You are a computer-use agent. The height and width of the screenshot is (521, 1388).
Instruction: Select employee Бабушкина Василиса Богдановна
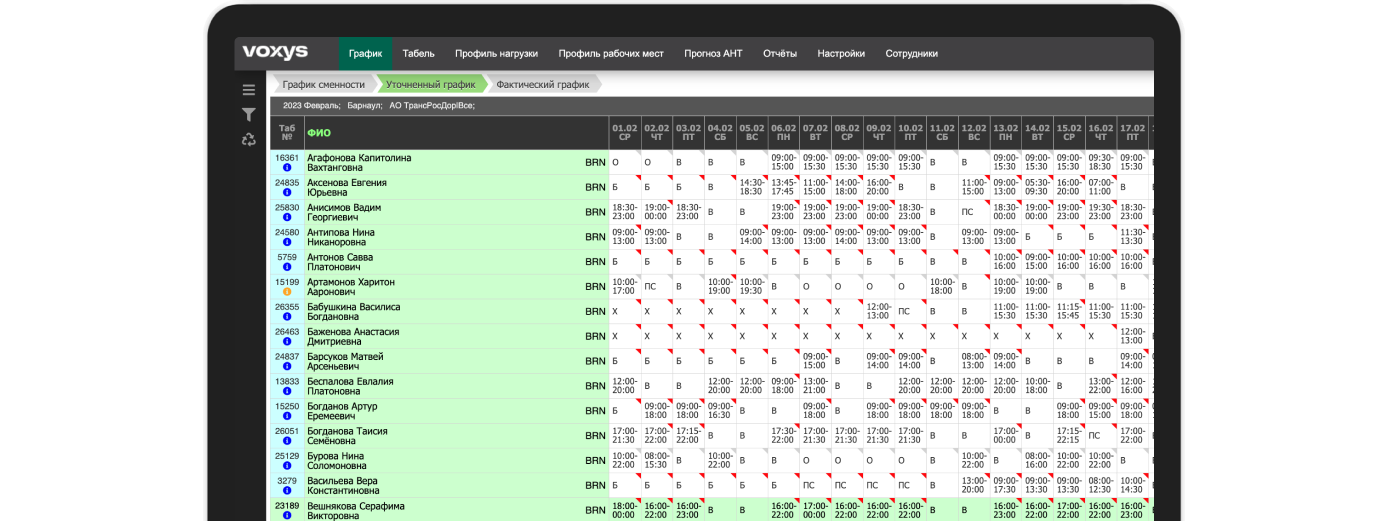coord(354,312)
